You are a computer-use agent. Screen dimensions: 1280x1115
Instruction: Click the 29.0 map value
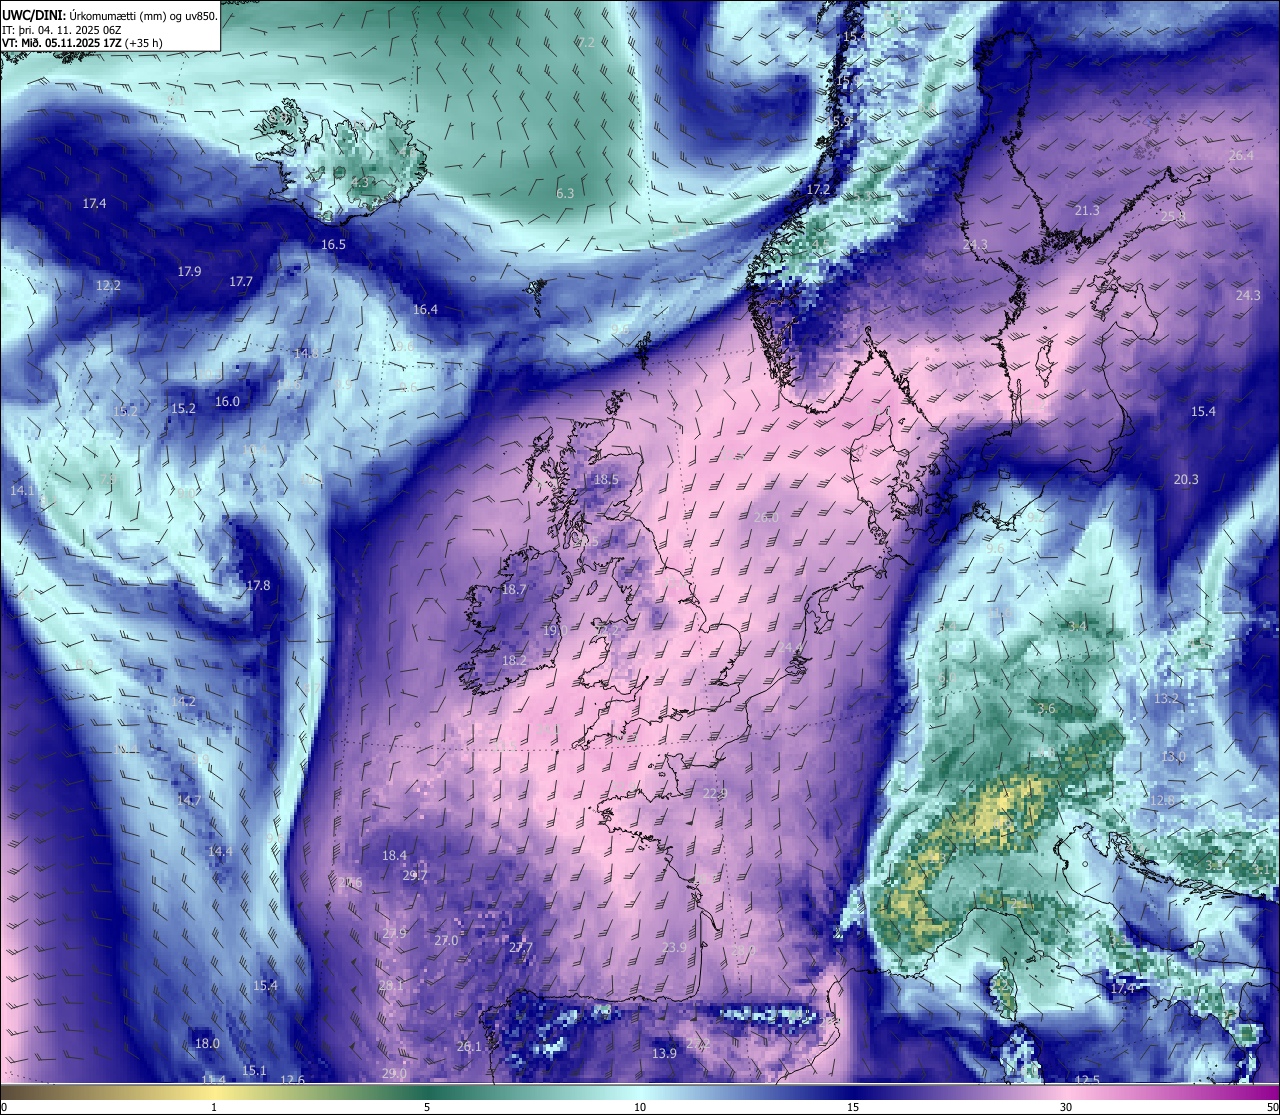click(394, 1073)
